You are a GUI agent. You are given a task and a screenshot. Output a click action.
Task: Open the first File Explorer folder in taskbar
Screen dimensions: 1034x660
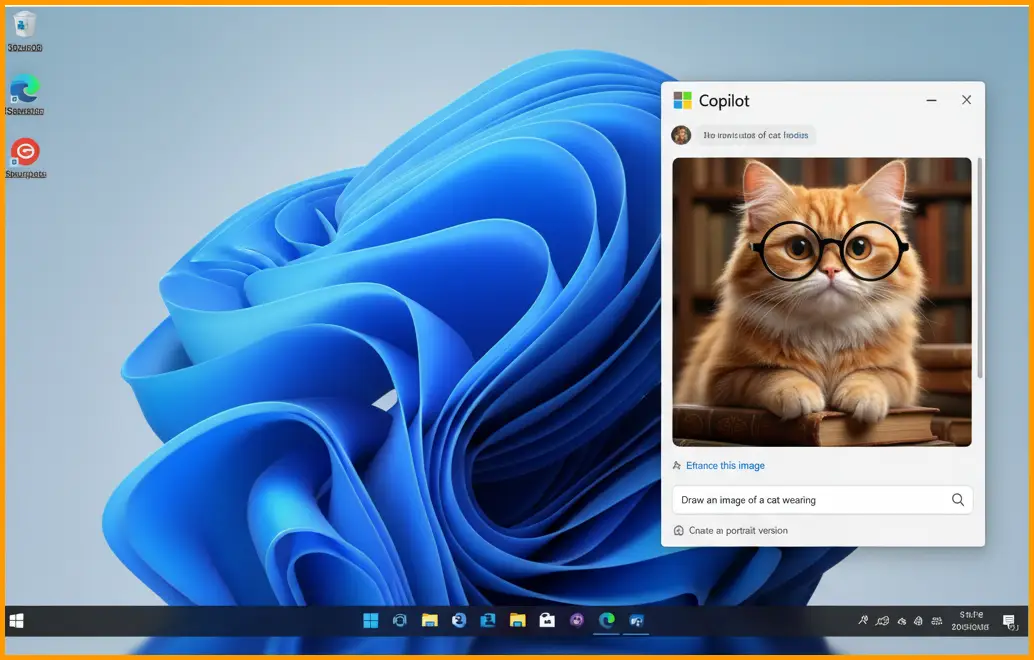(430, 621)
